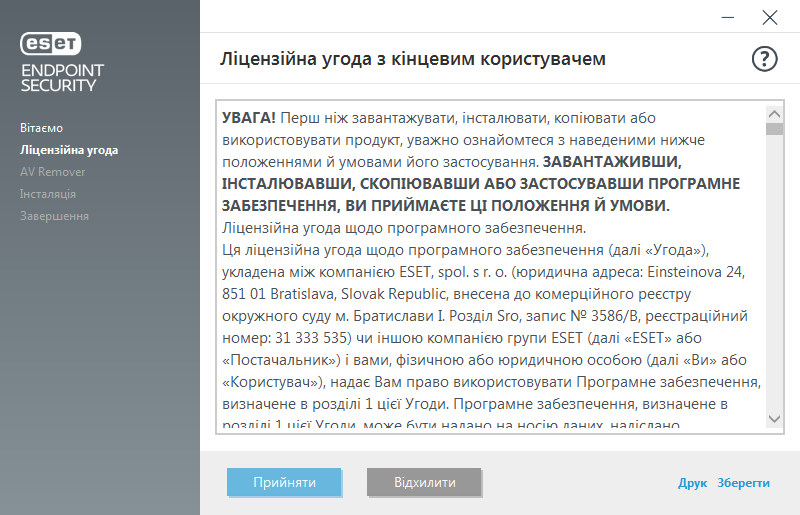Click the bold УВАГА! word in the agreement
Viewport: 800px width, 515px height.
[x=248, y=118]
